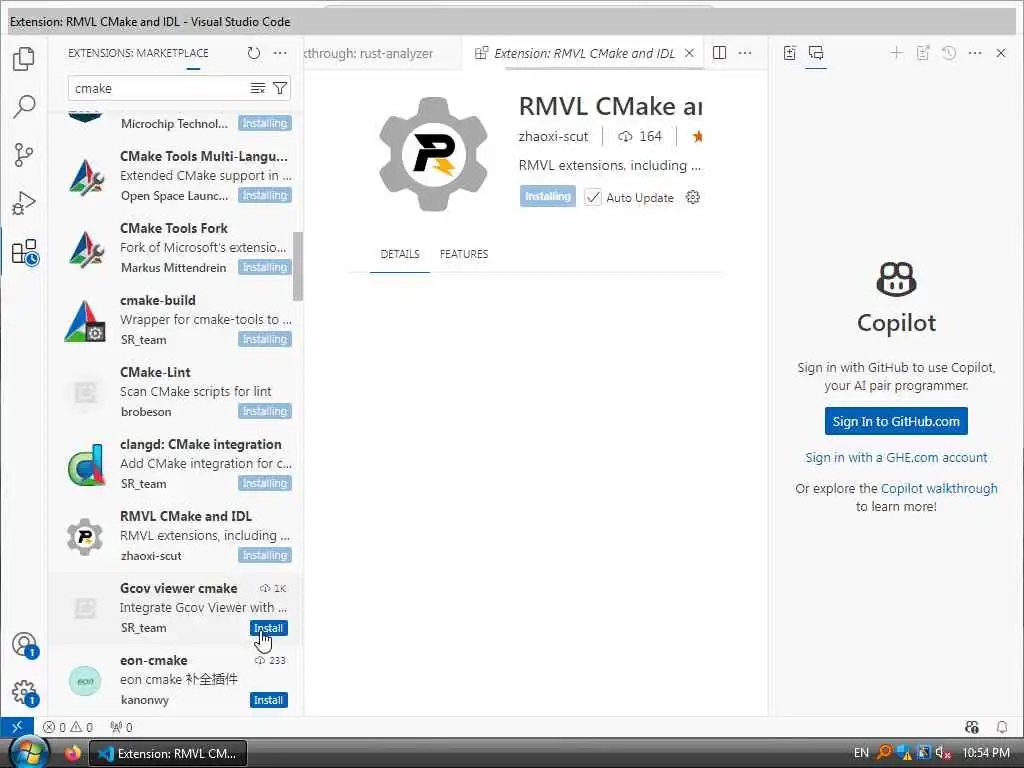This screenshot has height=768, width=1024.
Task: Clear extensions search results
Action: (x=258, y=88)
